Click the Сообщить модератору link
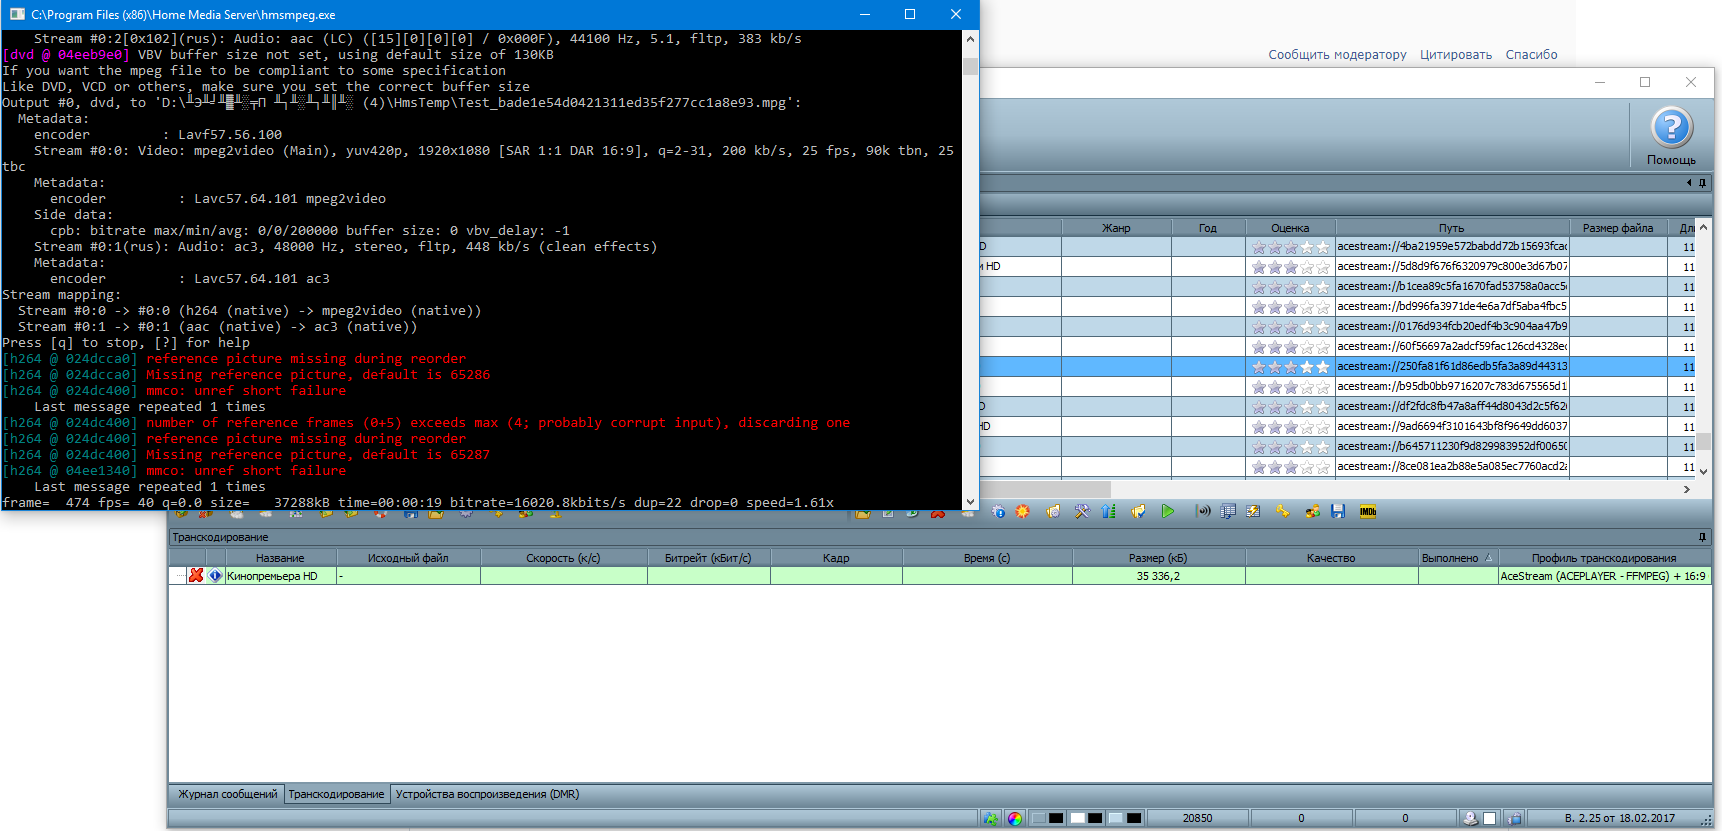Screen dimensions: 1722x831 pyautogui.click(x=1337, y=55)
